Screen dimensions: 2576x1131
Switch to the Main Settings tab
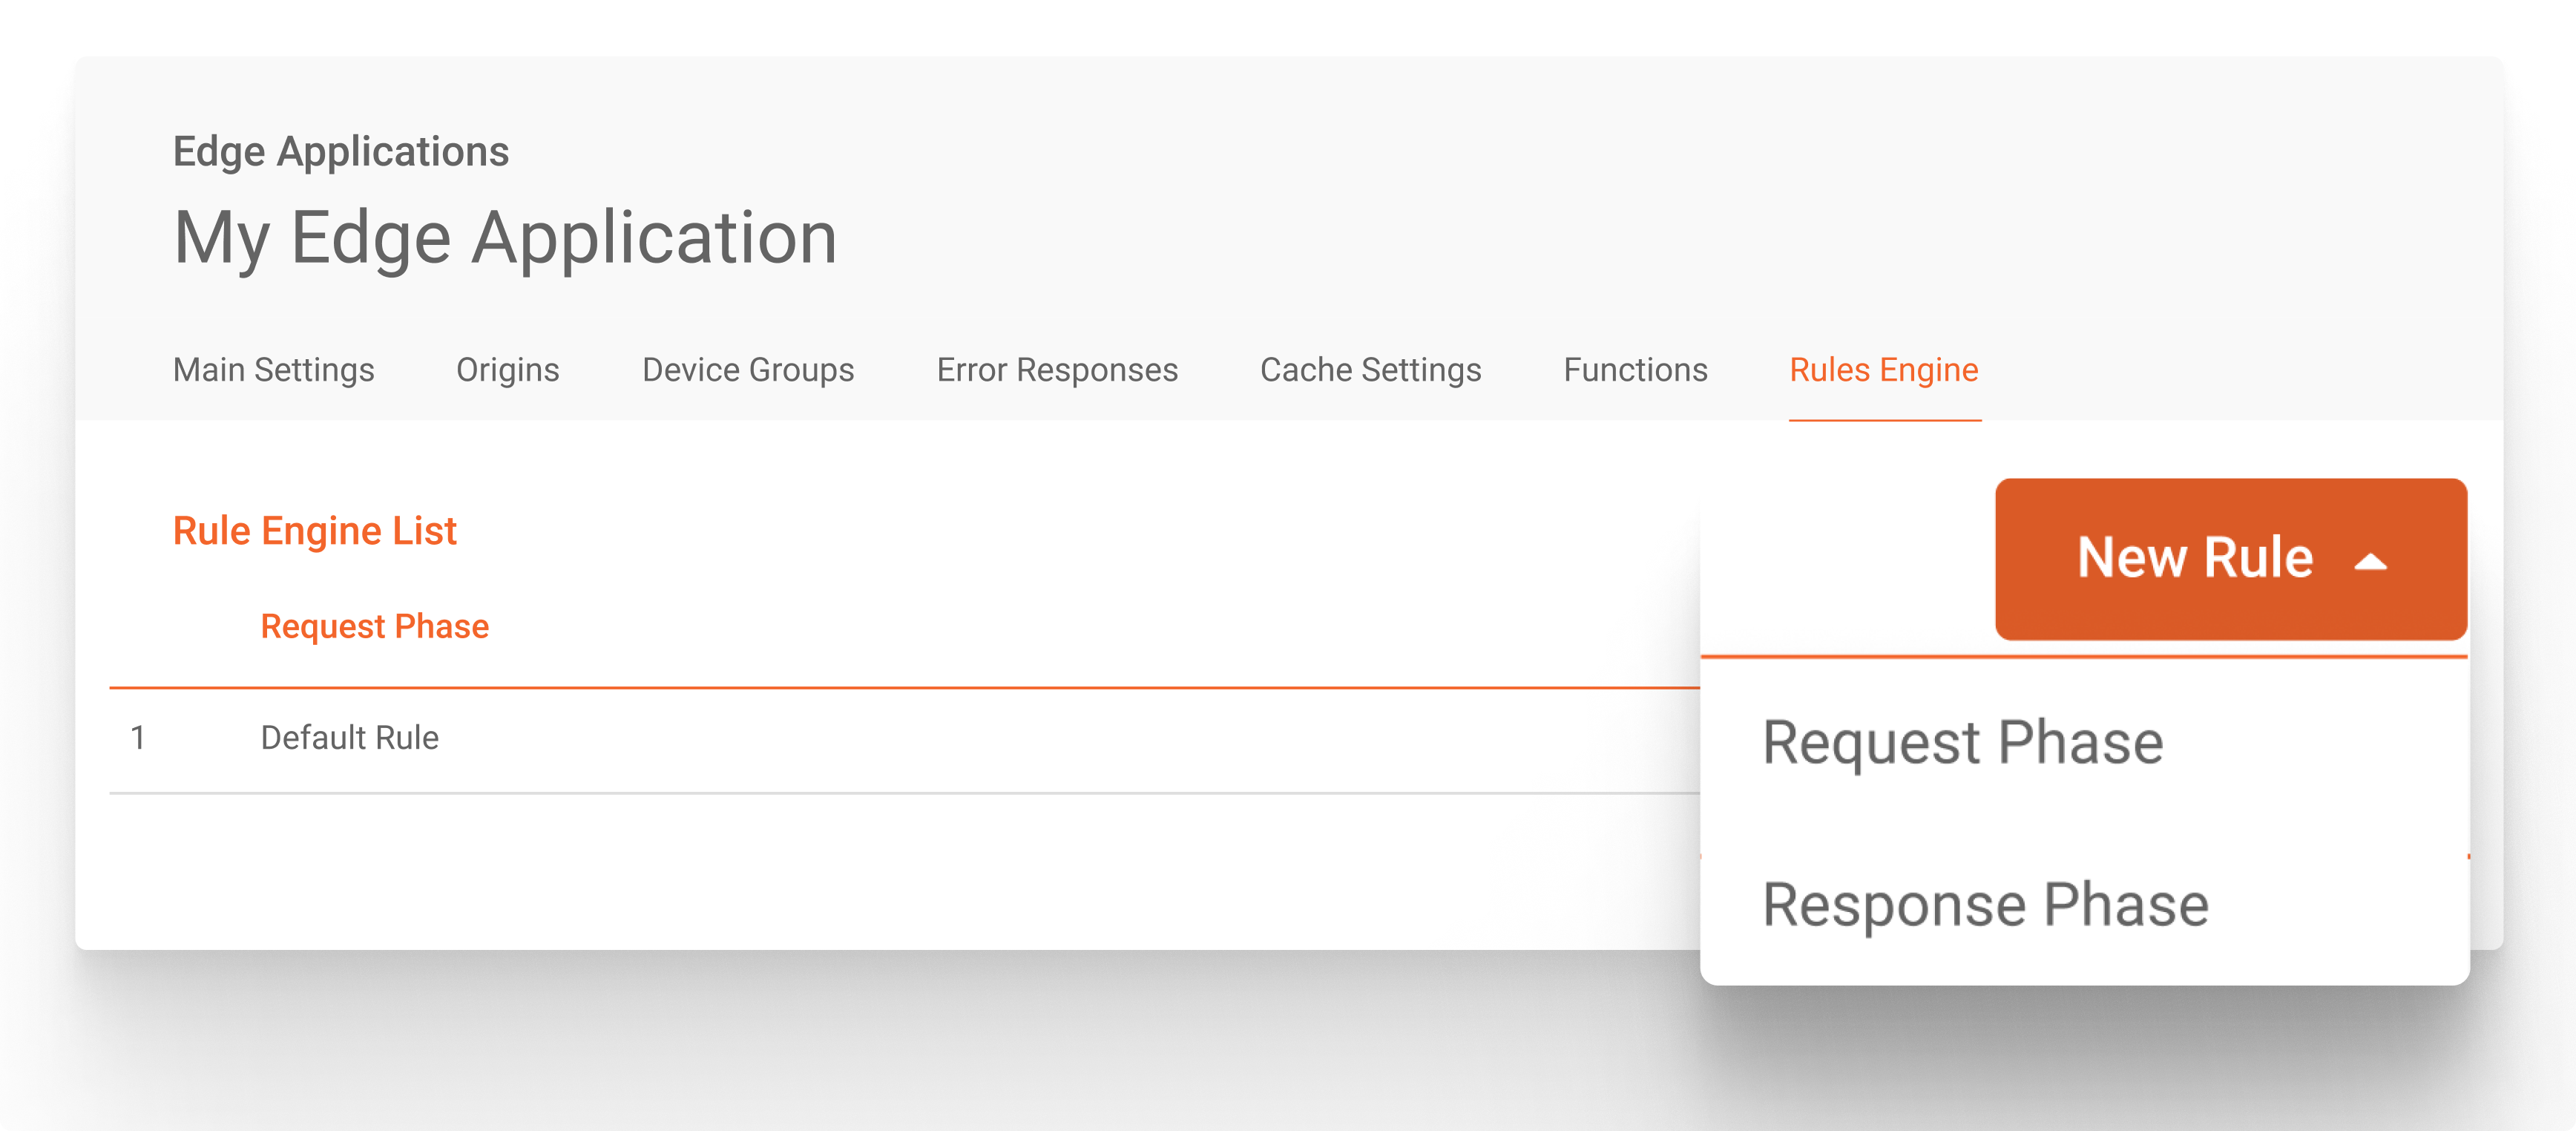273,370
